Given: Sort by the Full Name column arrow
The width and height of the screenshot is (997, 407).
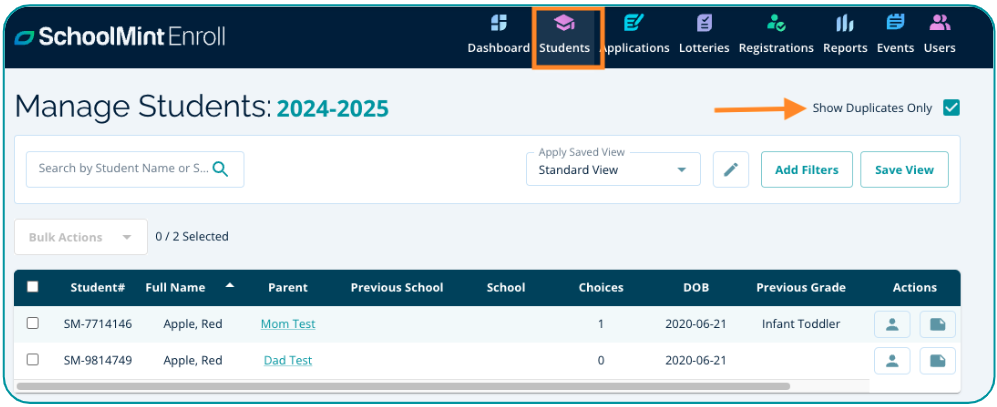Looking at the screenshot, I should tap(230, 286).
